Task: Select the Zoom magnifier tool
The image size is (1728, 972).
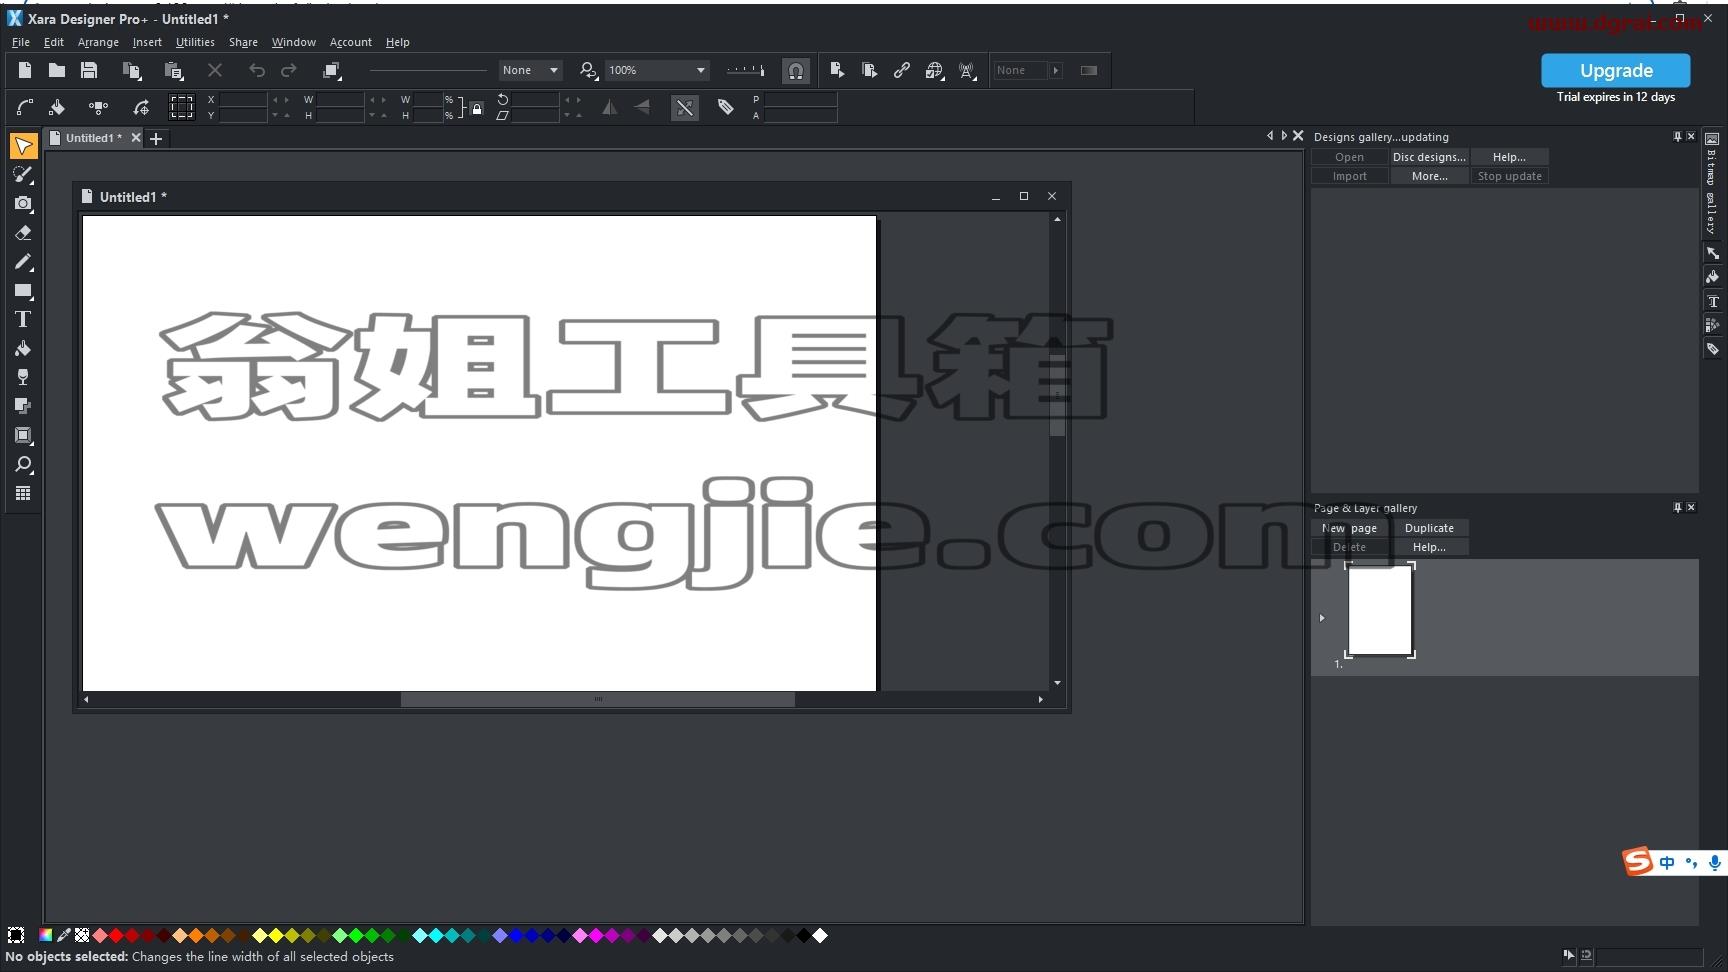Action: [x=23, y=464]
